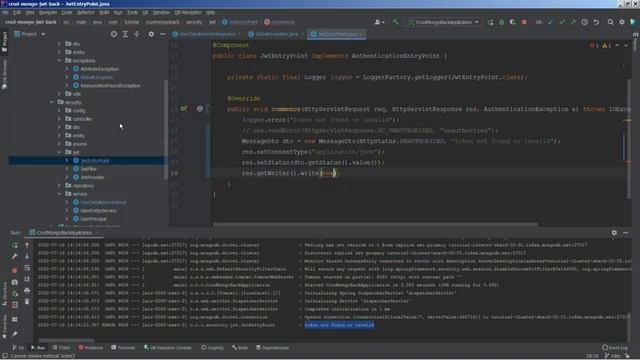Open the TODO tool window tab
This screenshot has width=640, height=360.
(x=61, y=348)
